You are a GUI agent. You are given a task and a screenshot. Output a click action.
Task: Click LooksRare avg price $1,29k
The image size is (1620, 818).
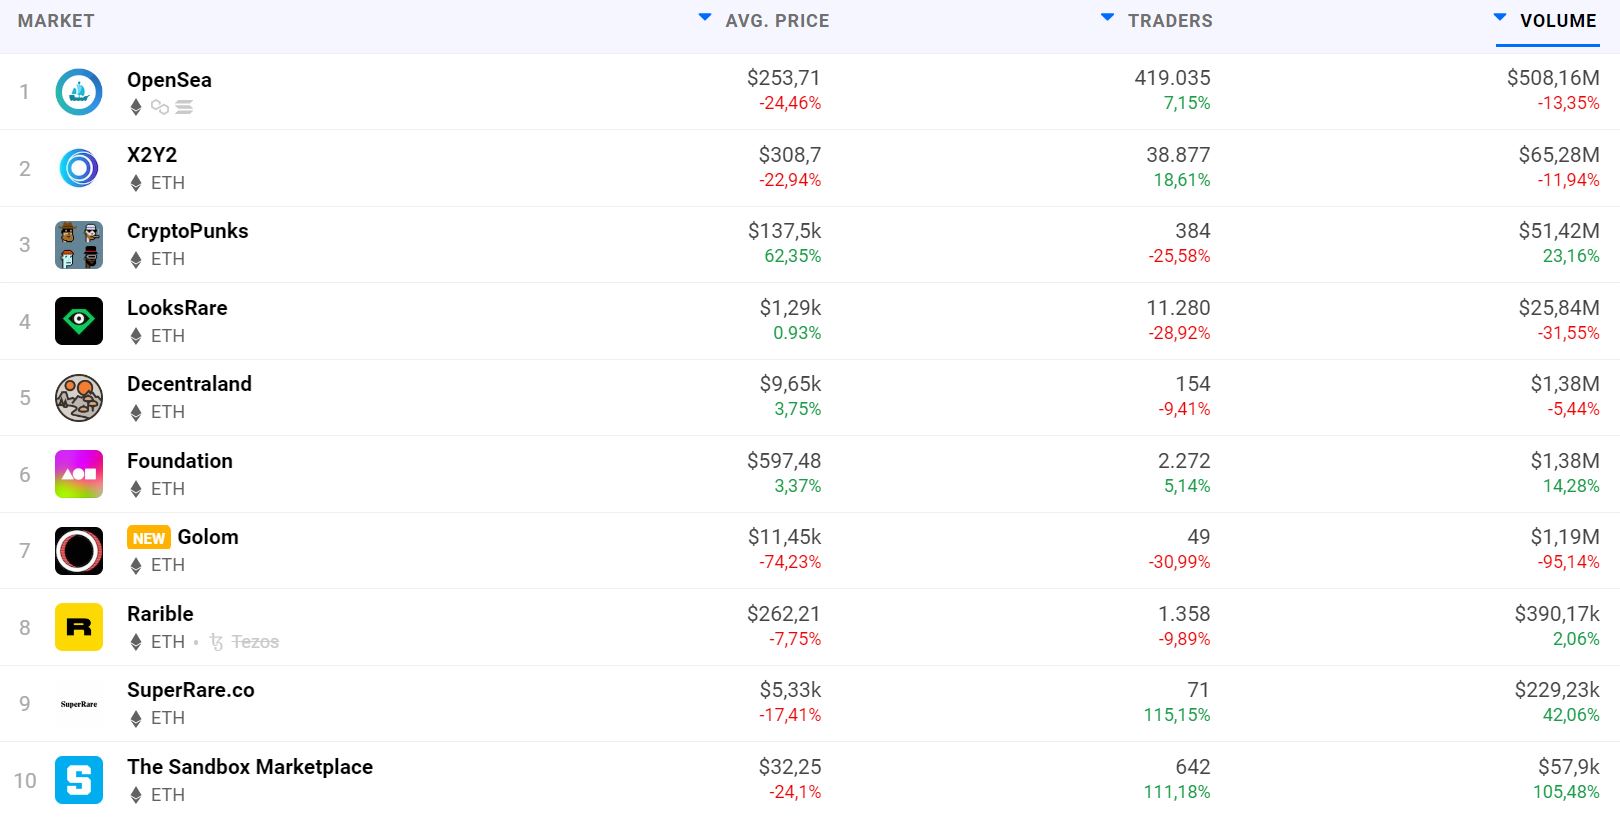tap(790, 308)
